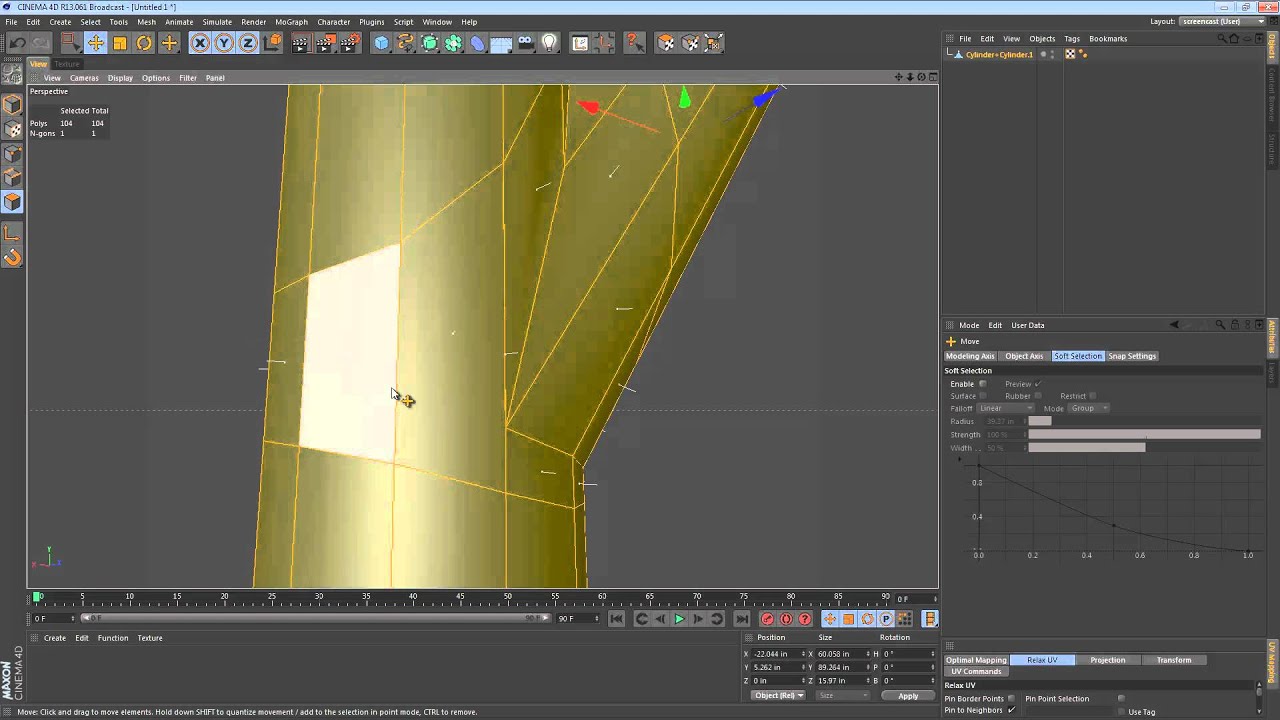Click Render View clapperboard icon

[301, 43]
